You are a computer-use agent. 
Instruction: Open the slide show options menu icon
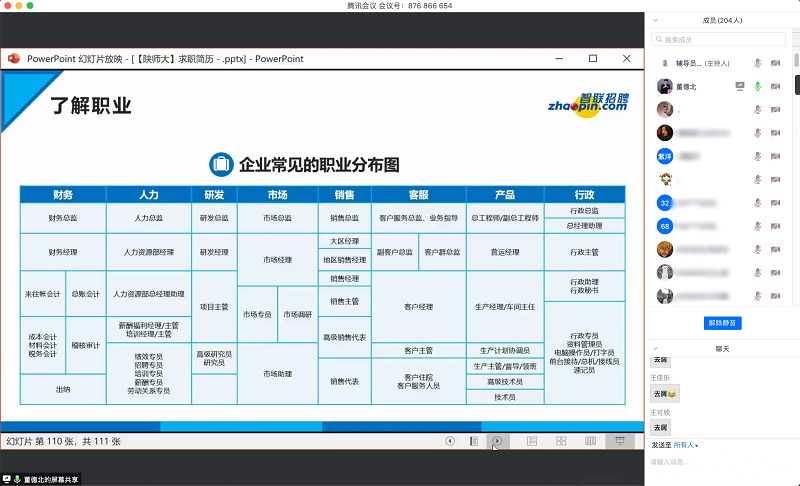click(474, 440)
